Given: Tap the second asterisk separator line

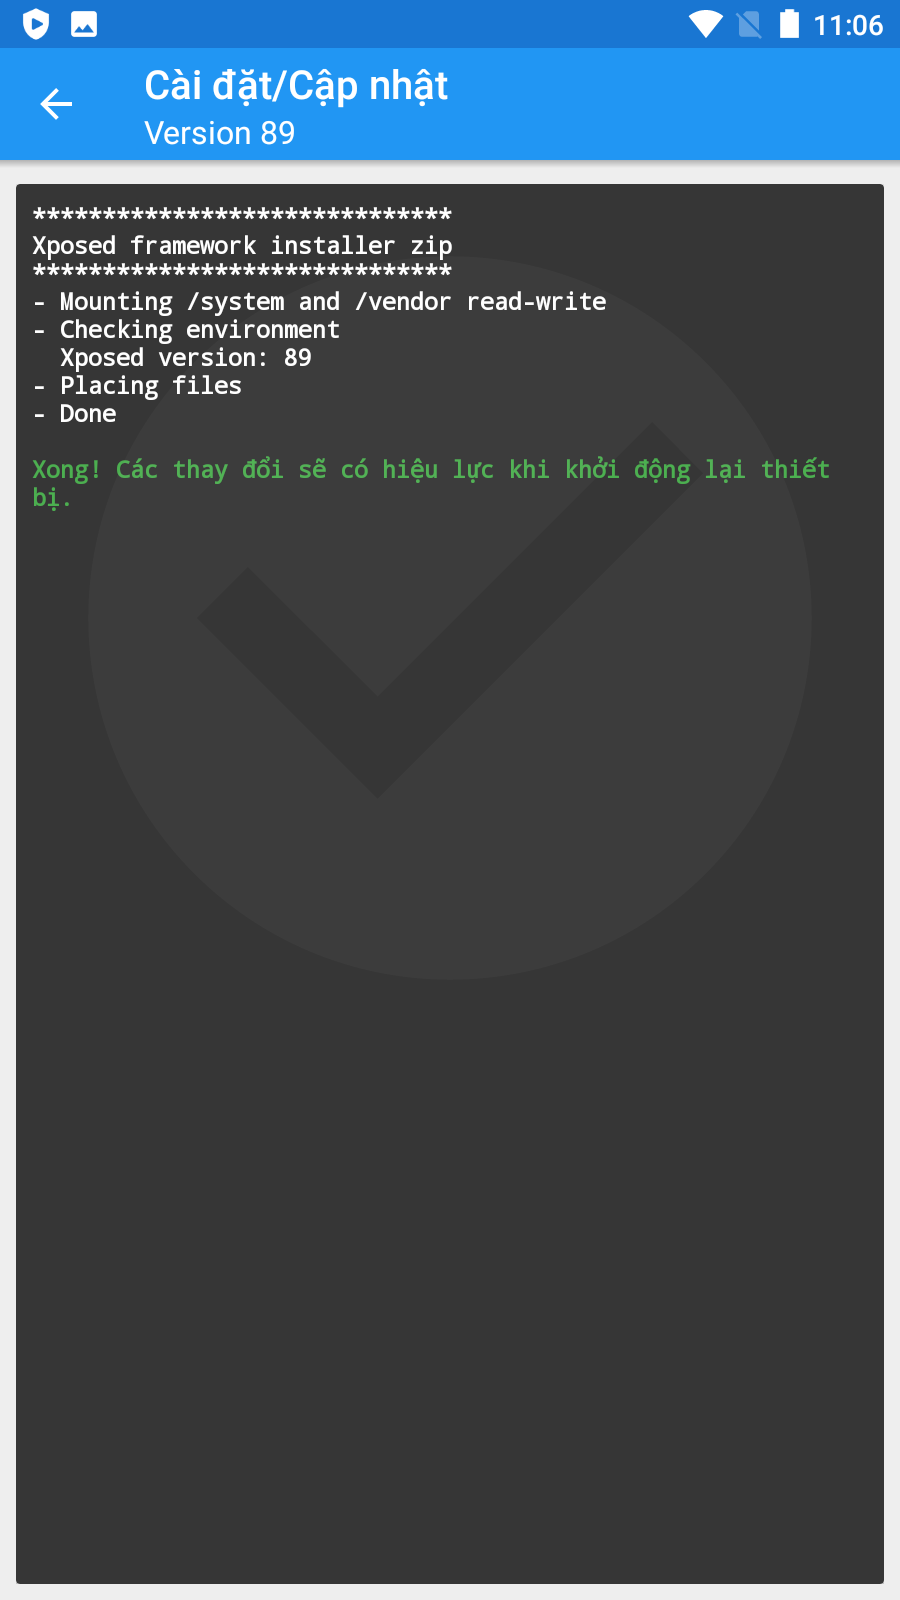Looking at the screenshot, I should (242, 270).
